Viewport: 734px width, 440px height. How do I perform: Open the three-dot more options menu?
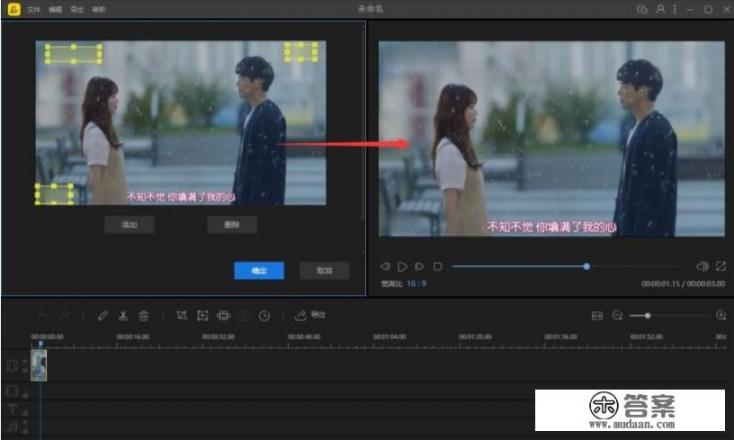(677, 9)
